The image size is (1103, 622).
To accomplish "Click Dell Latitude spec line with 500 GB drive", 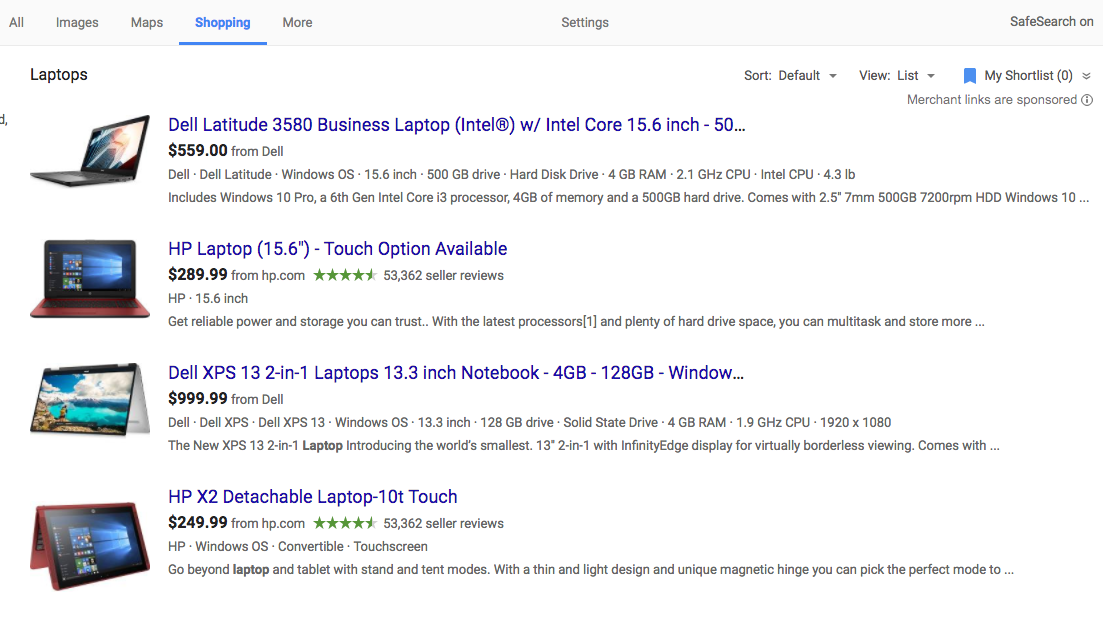I will click(511, 174).
